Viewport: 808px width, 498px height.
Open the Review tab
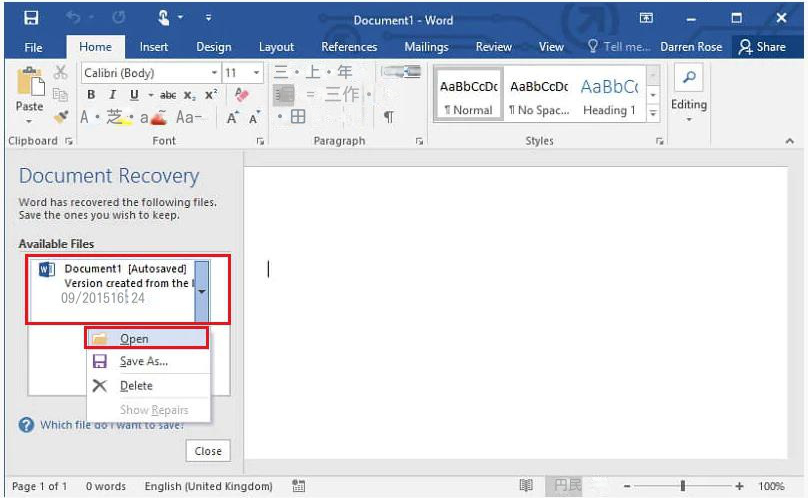(x=493, y=47)
